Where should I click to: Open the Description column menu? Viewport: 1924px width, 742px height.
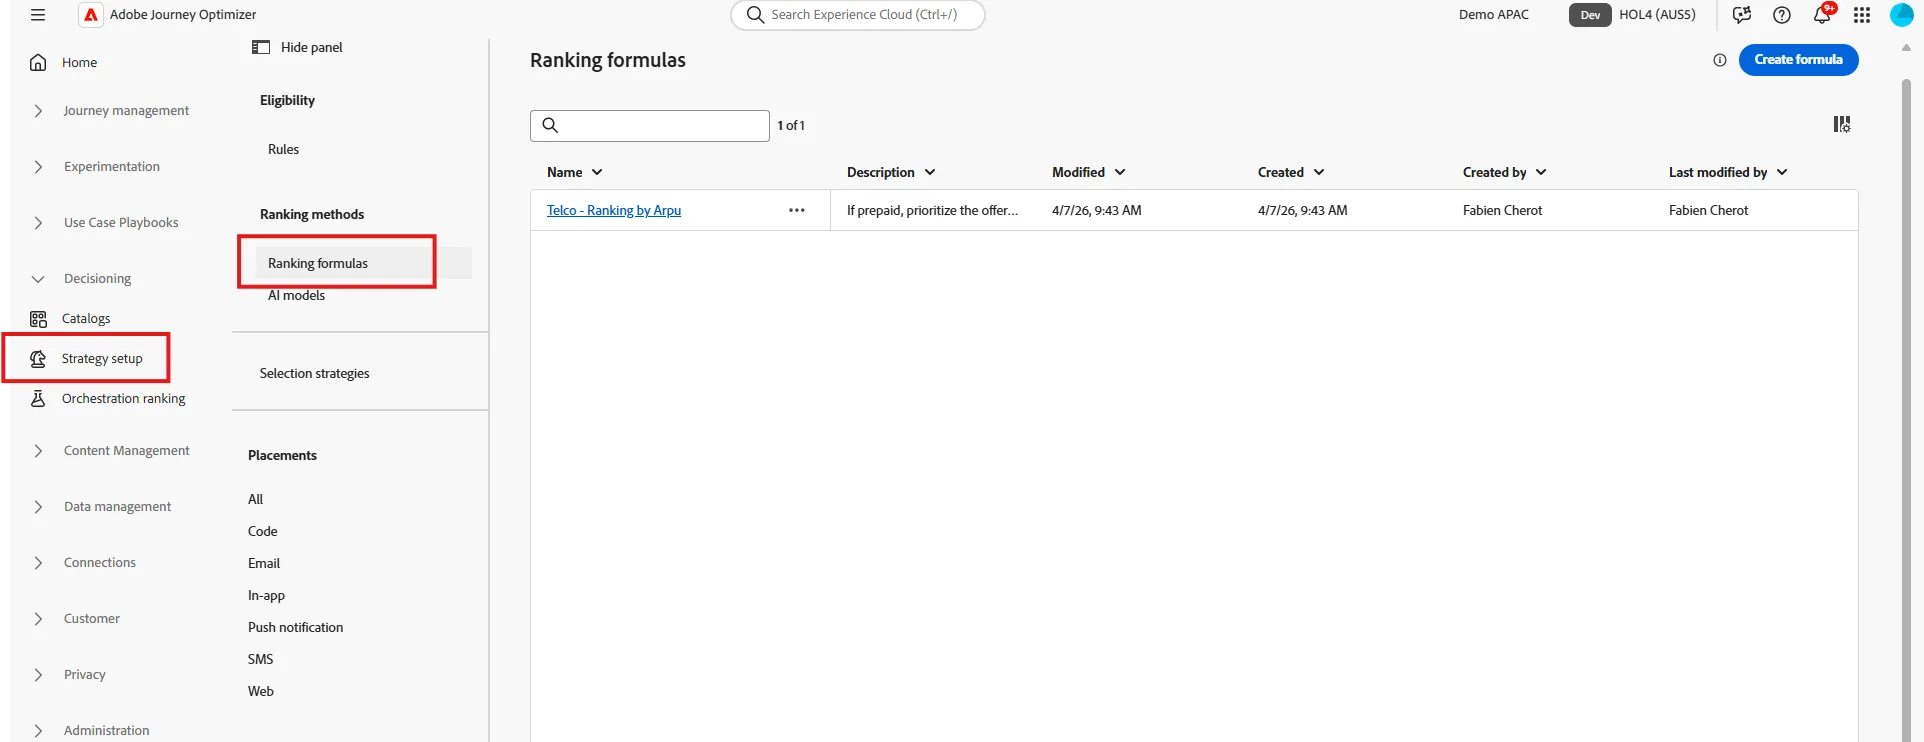coord(930,172)
